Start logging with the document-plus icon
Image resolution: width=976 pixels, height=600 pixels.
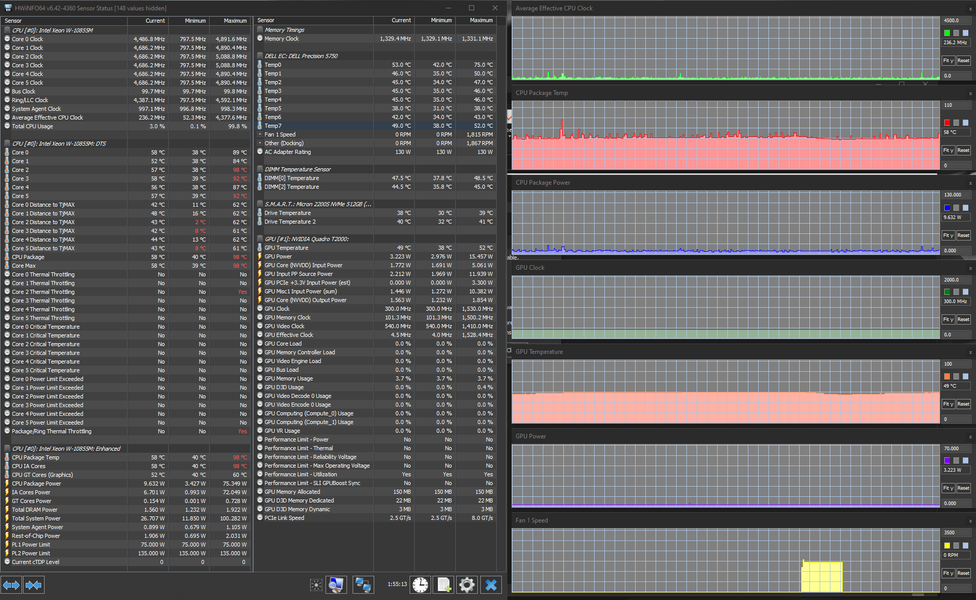(443, 585)
